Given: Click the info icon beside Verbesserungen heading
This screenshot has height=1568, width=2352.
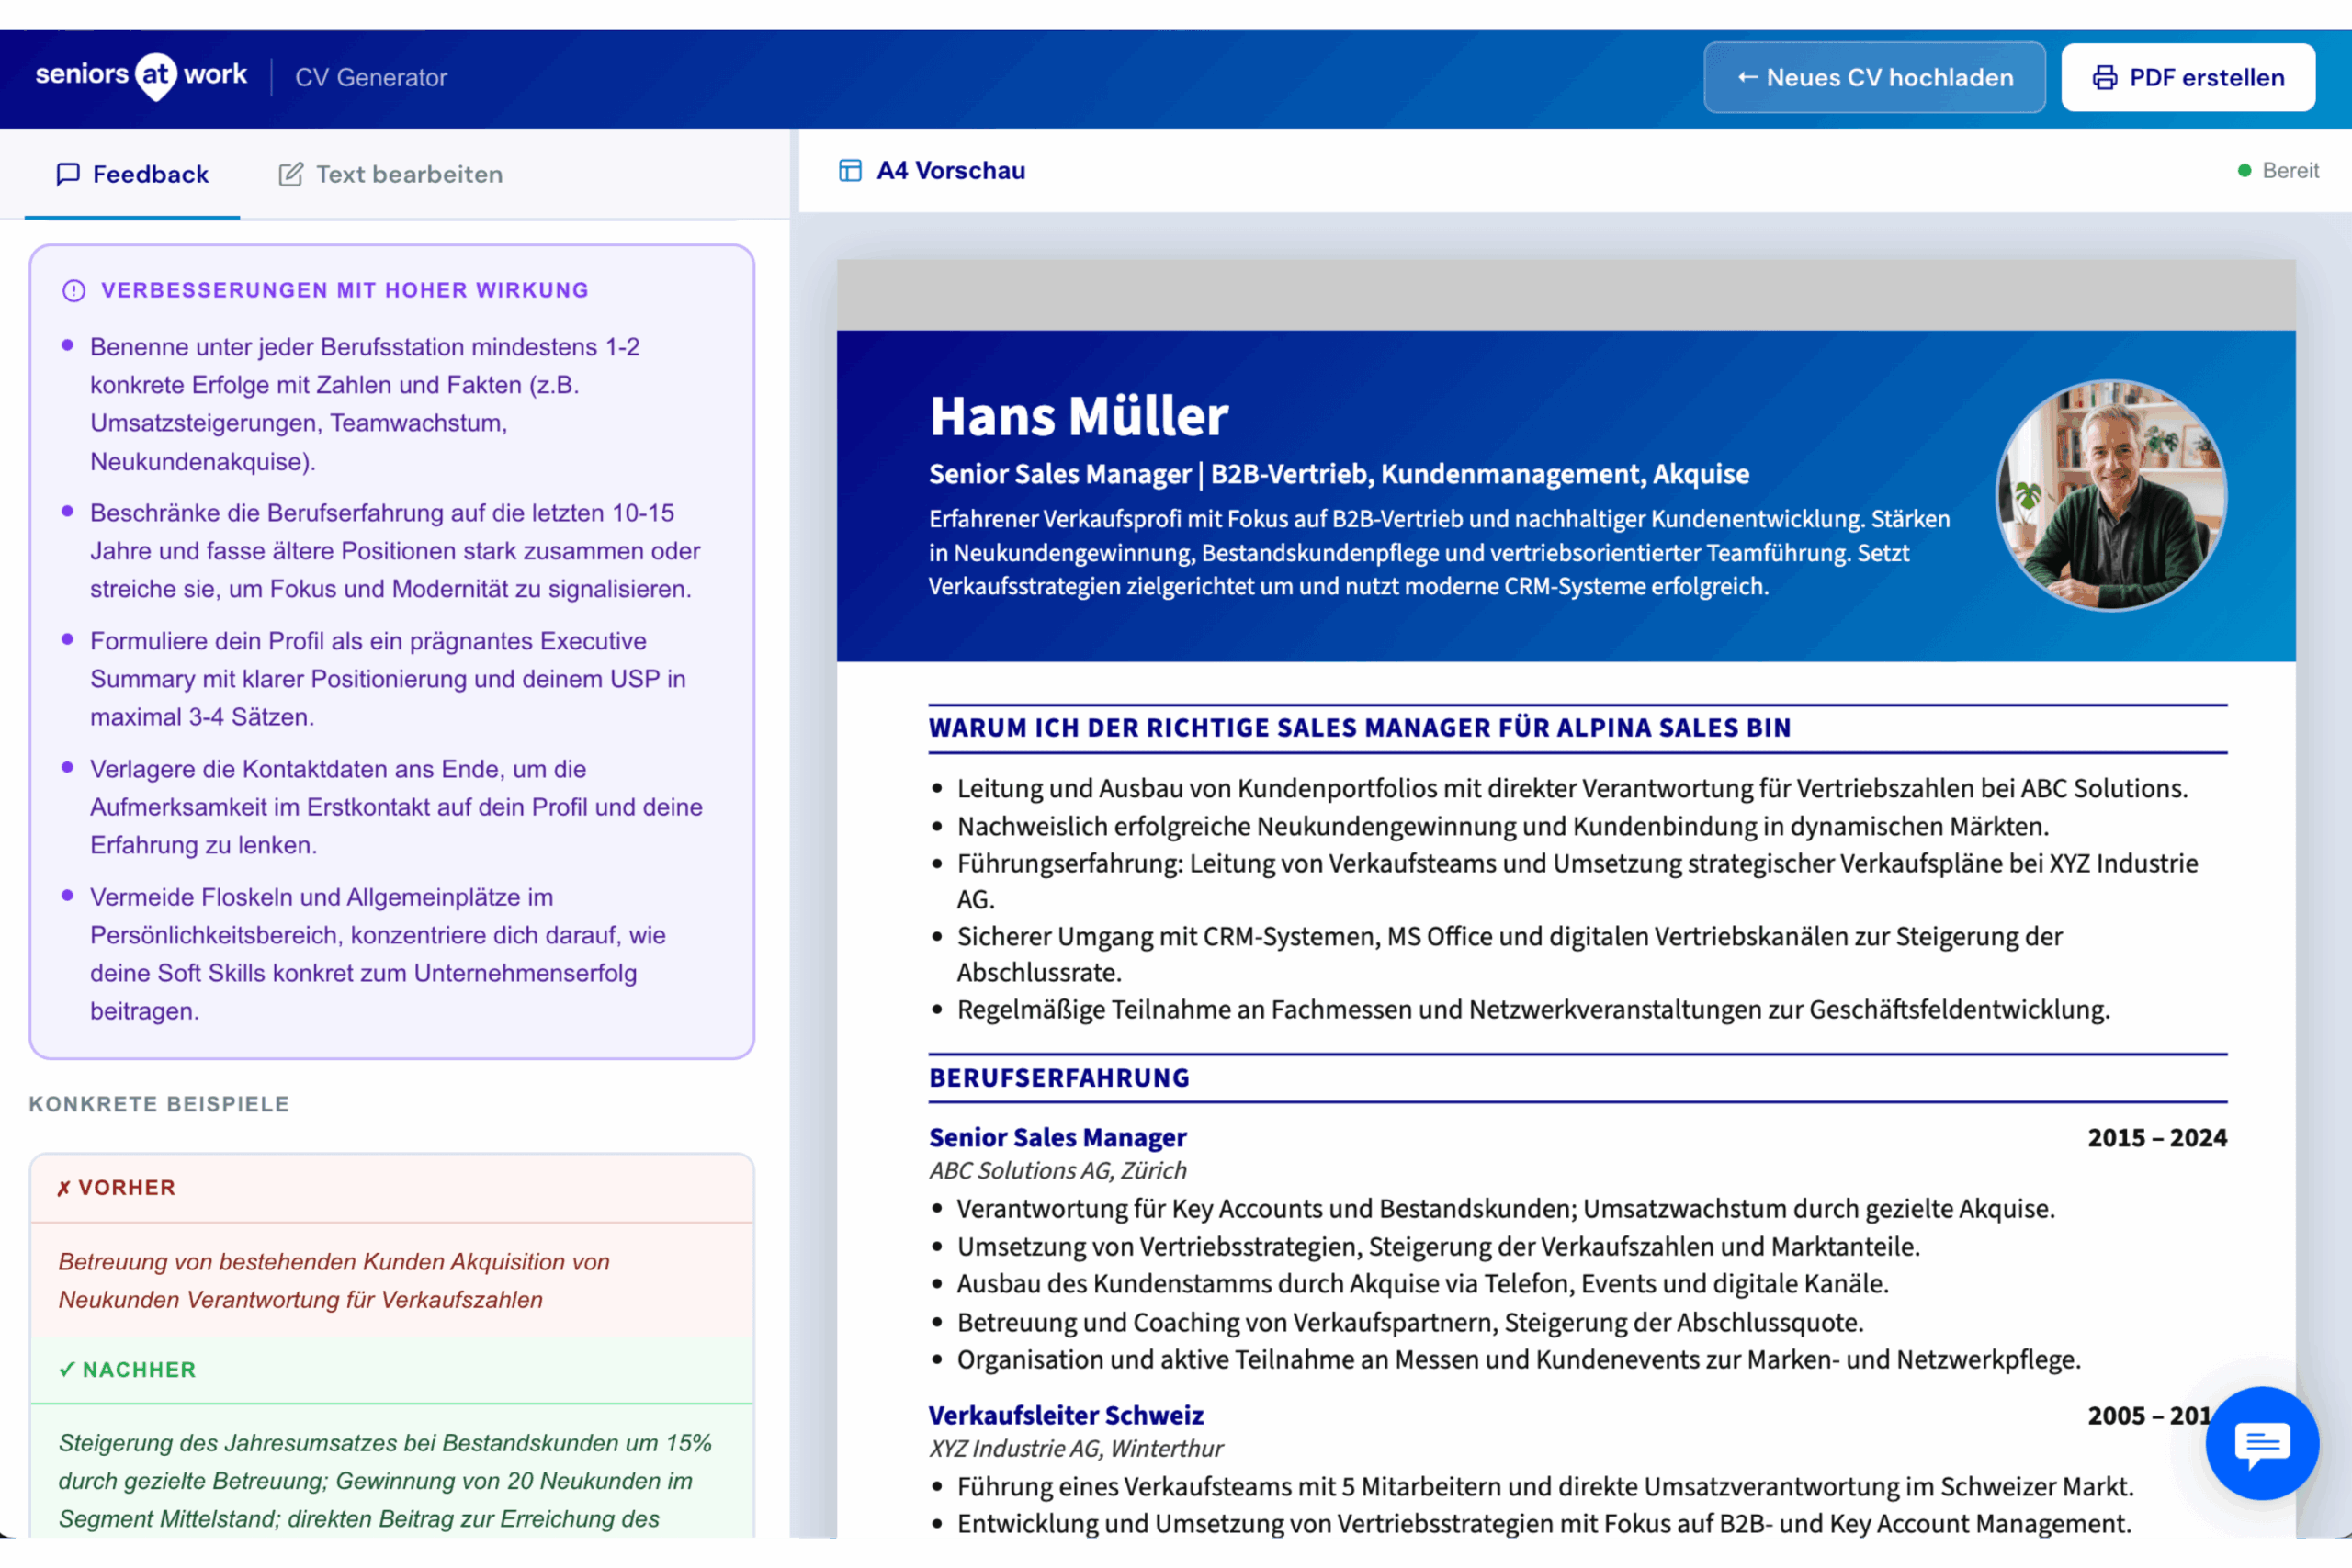Looking at the screenshot, I should point(74,291).
